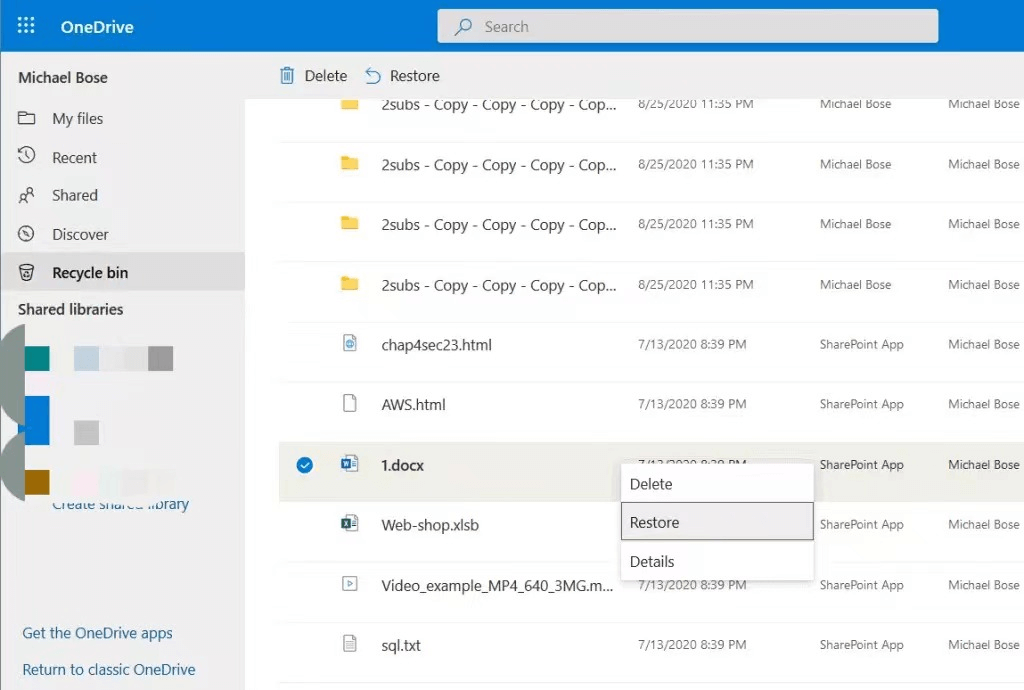The image size is (1024, 690).
Task: Click the text file icon beside sql.txt
Action: [x=349, y=644]
